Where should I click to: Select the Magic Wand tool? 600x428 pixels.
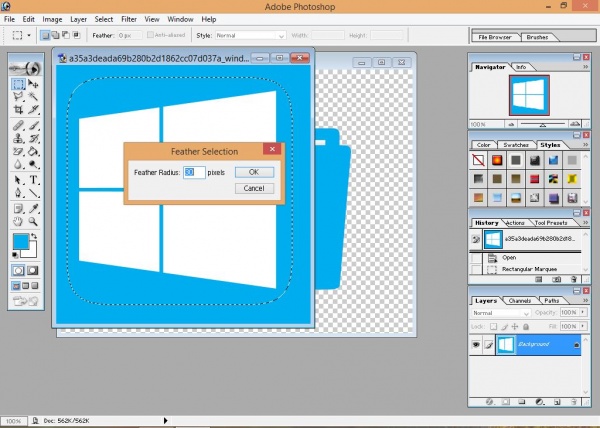tap(33, 98)
